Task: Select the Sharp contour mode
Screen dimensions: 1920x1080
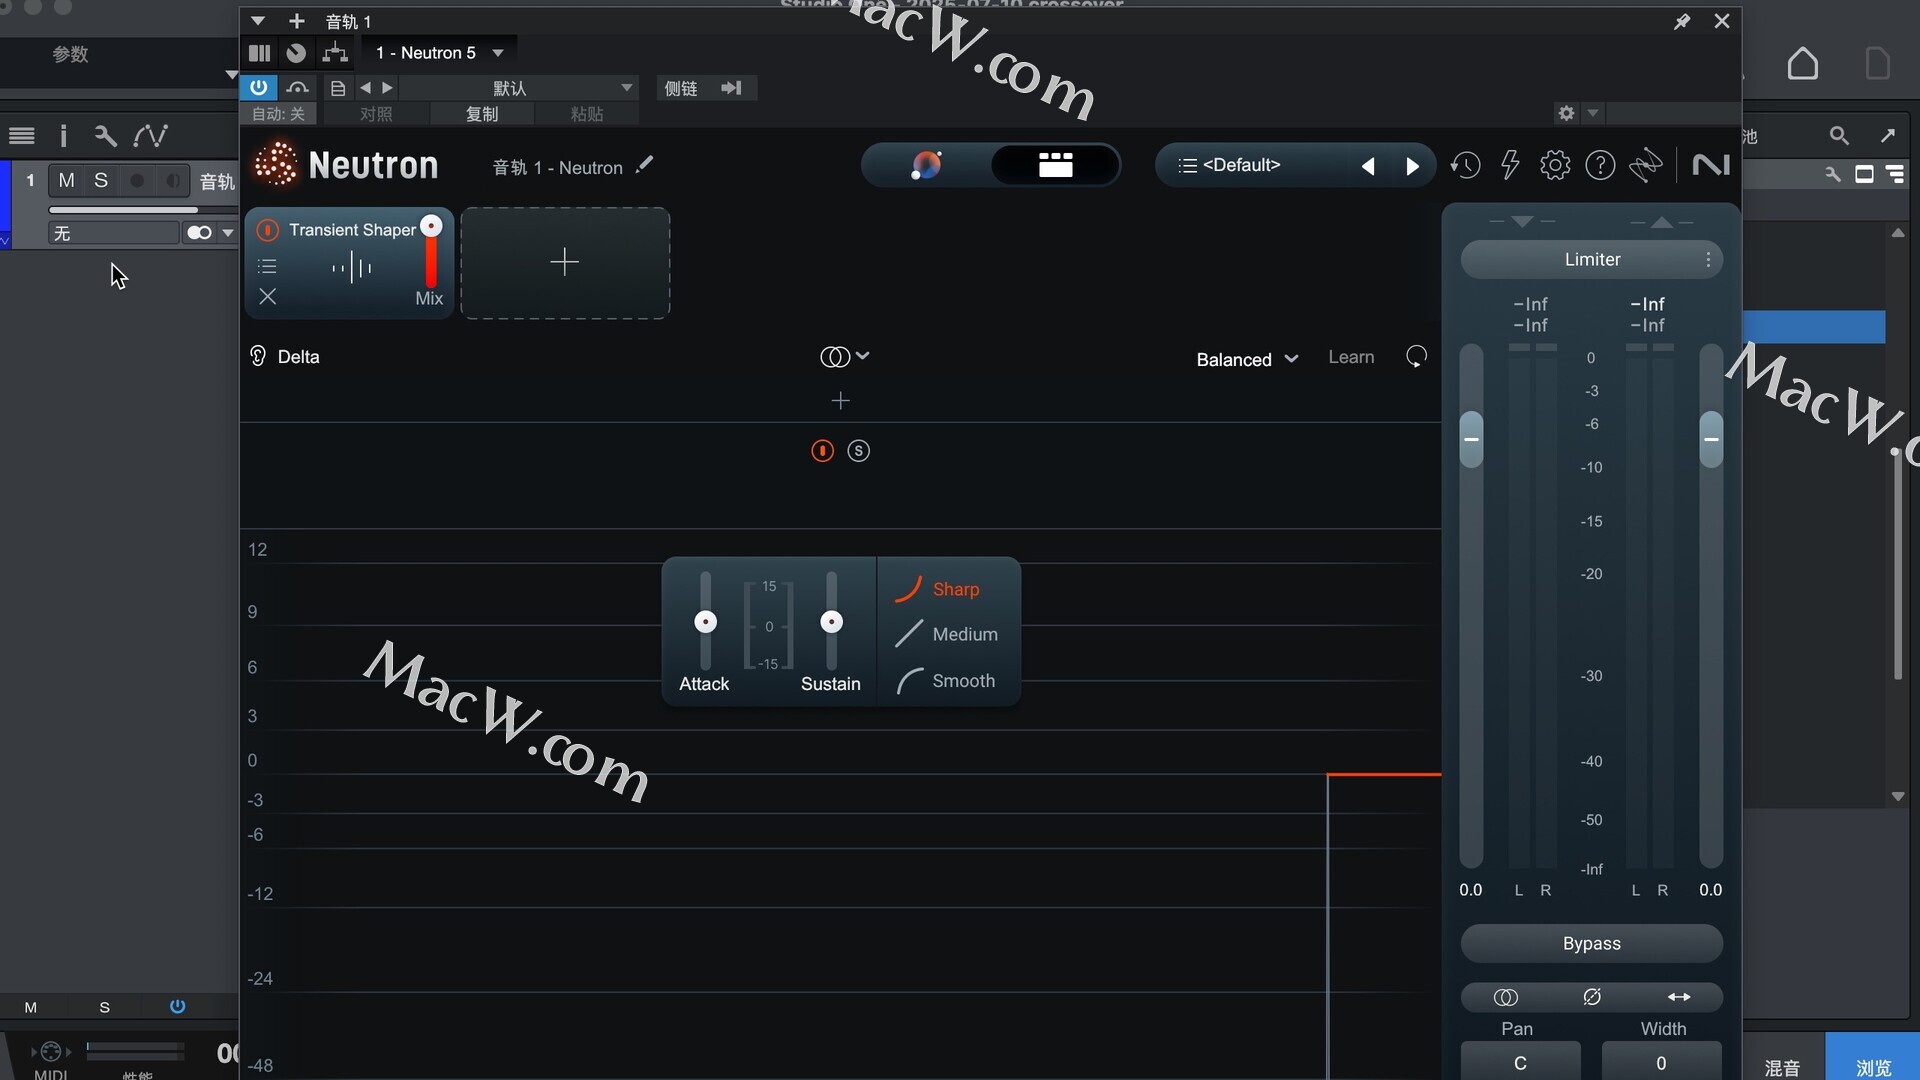Action: point(938,589)
